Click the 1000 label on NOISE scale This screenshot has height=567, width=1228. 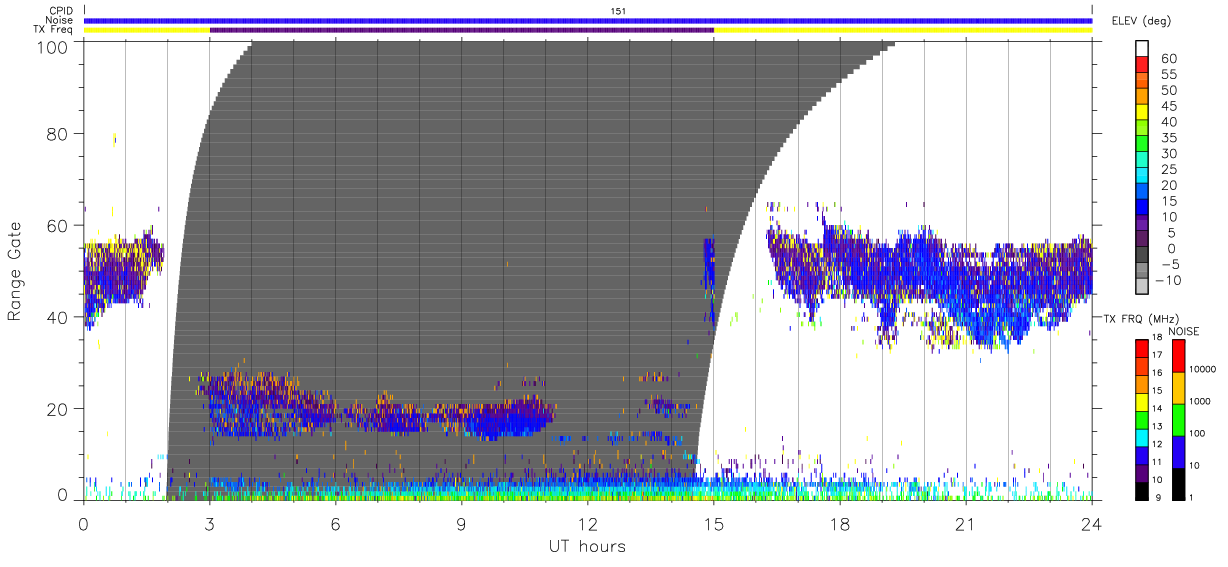(x=1200, y=402)
